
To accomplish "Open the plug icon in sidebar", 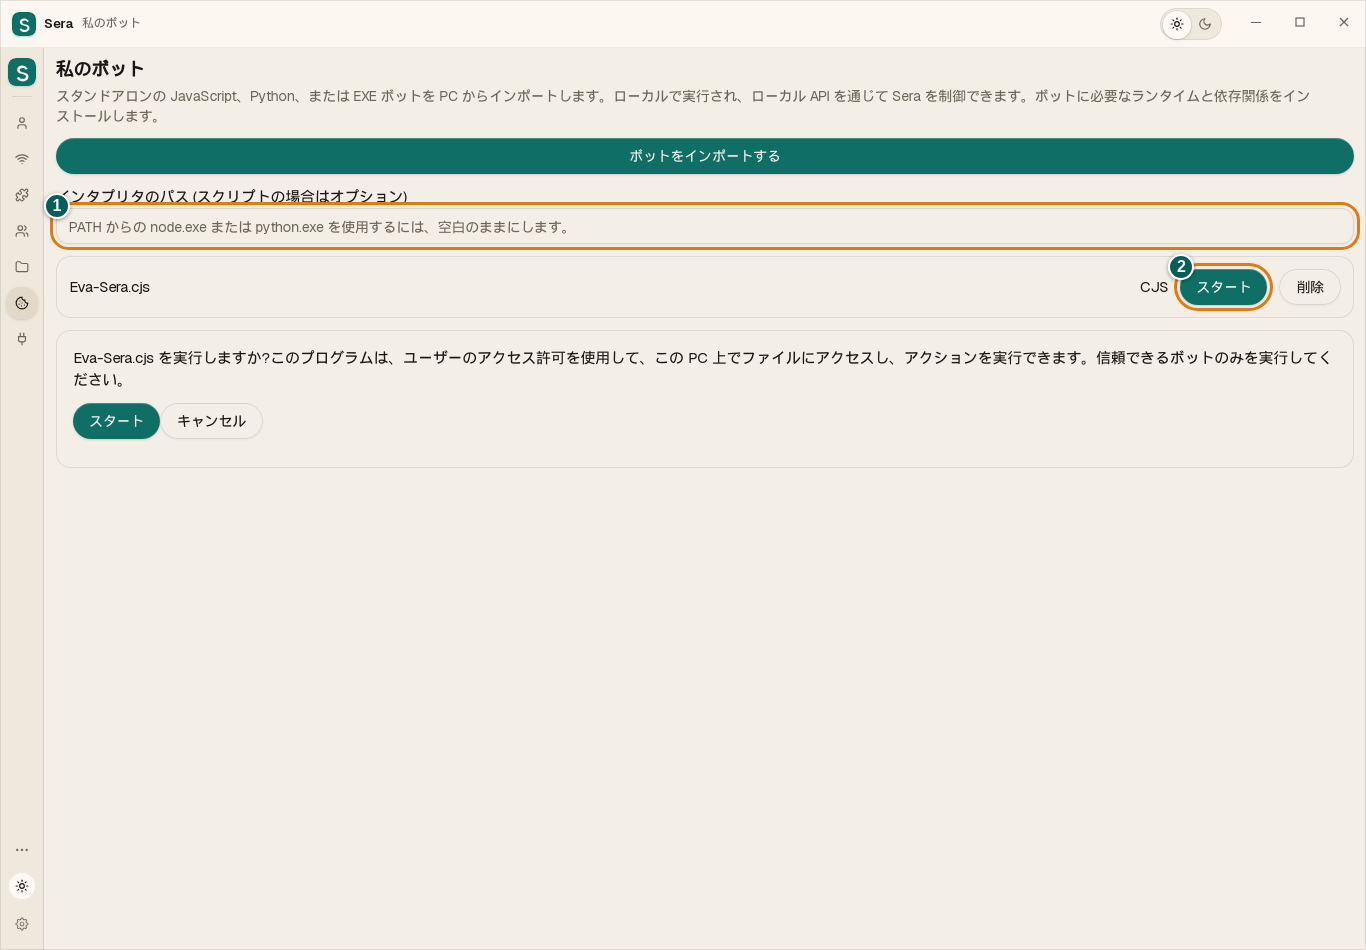I will click(x=22, y=339).
